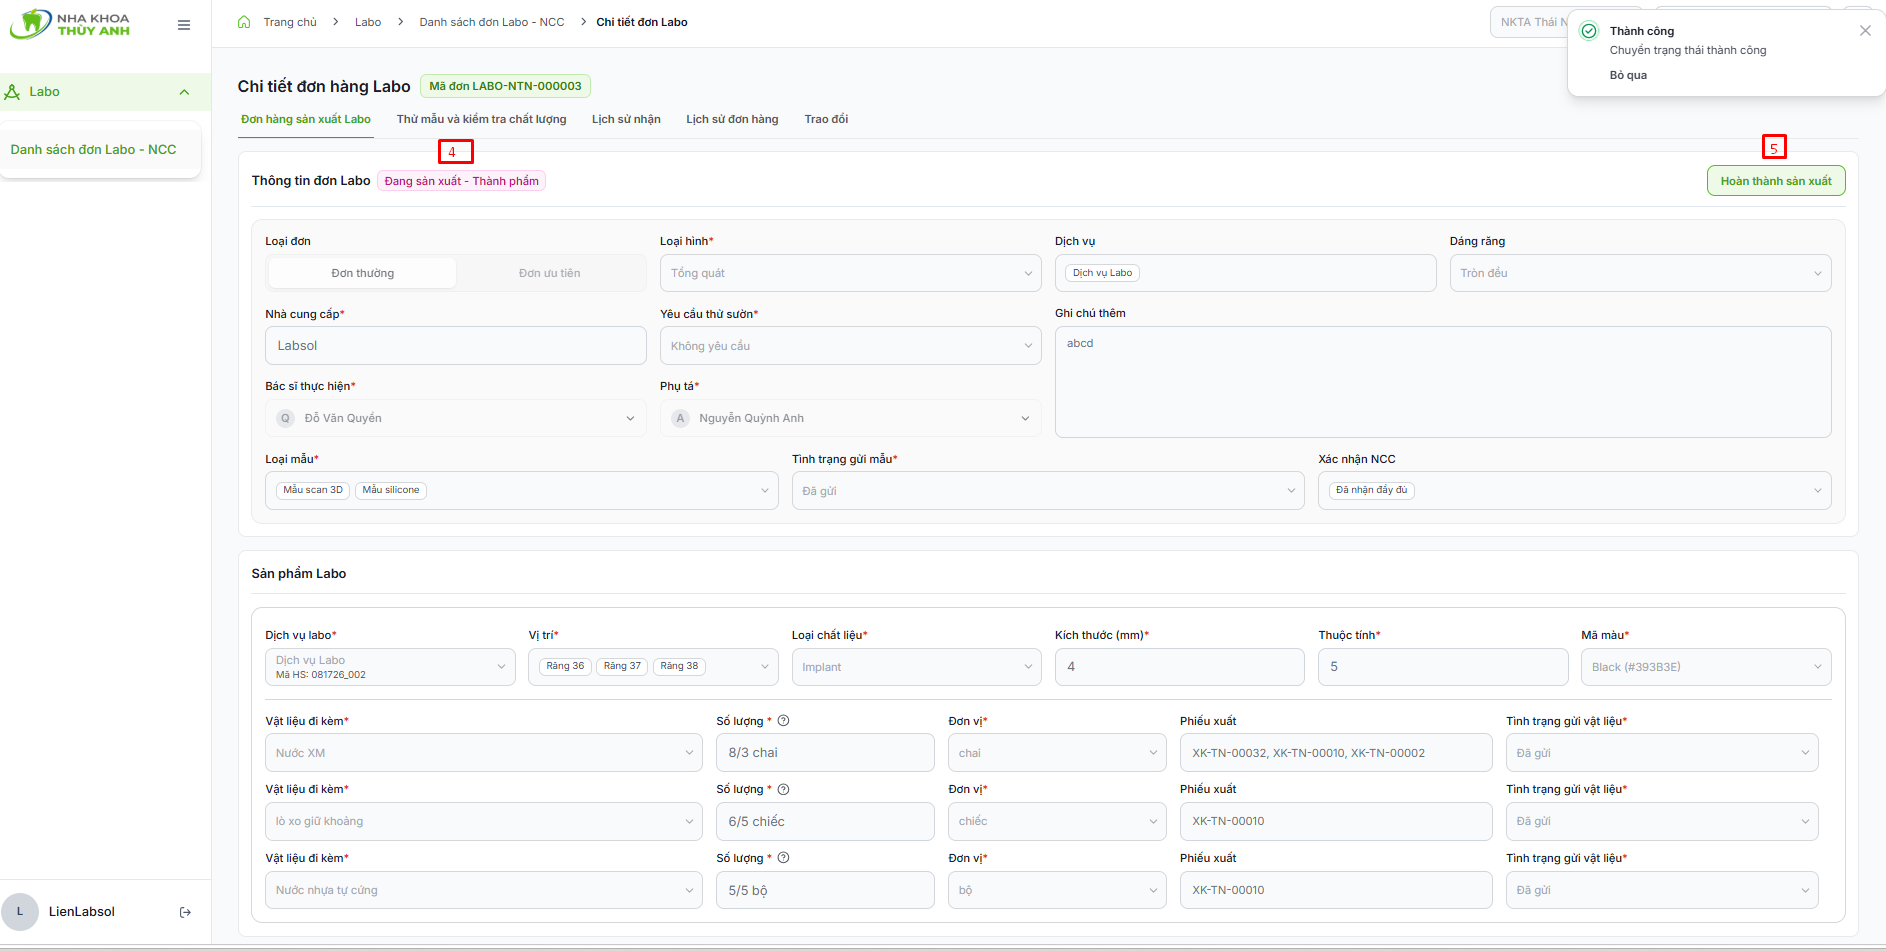Open the Bác sĩ thực hiện dropdown
The image size is (1886, 951).
(455, 418)
